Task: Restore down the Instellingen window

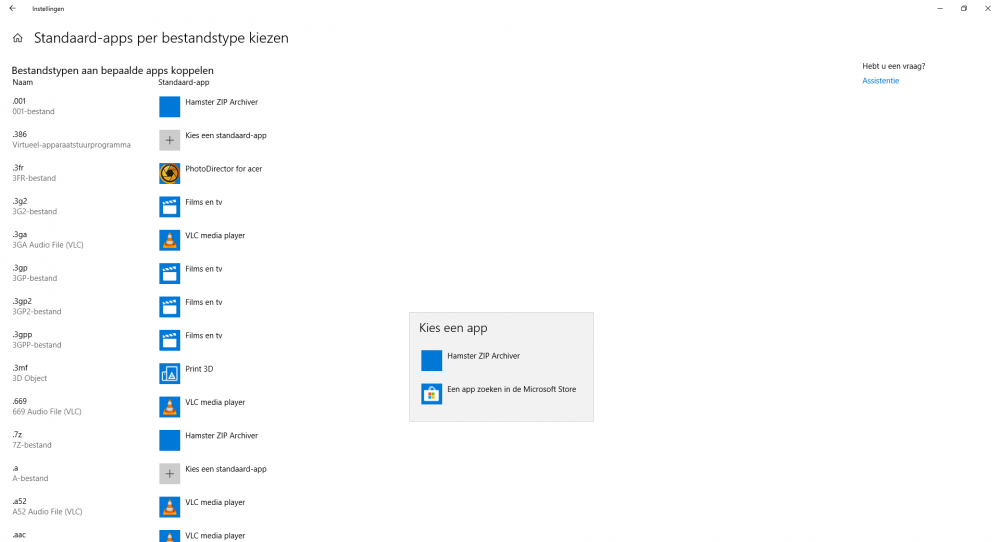Action: click(964, 8)
